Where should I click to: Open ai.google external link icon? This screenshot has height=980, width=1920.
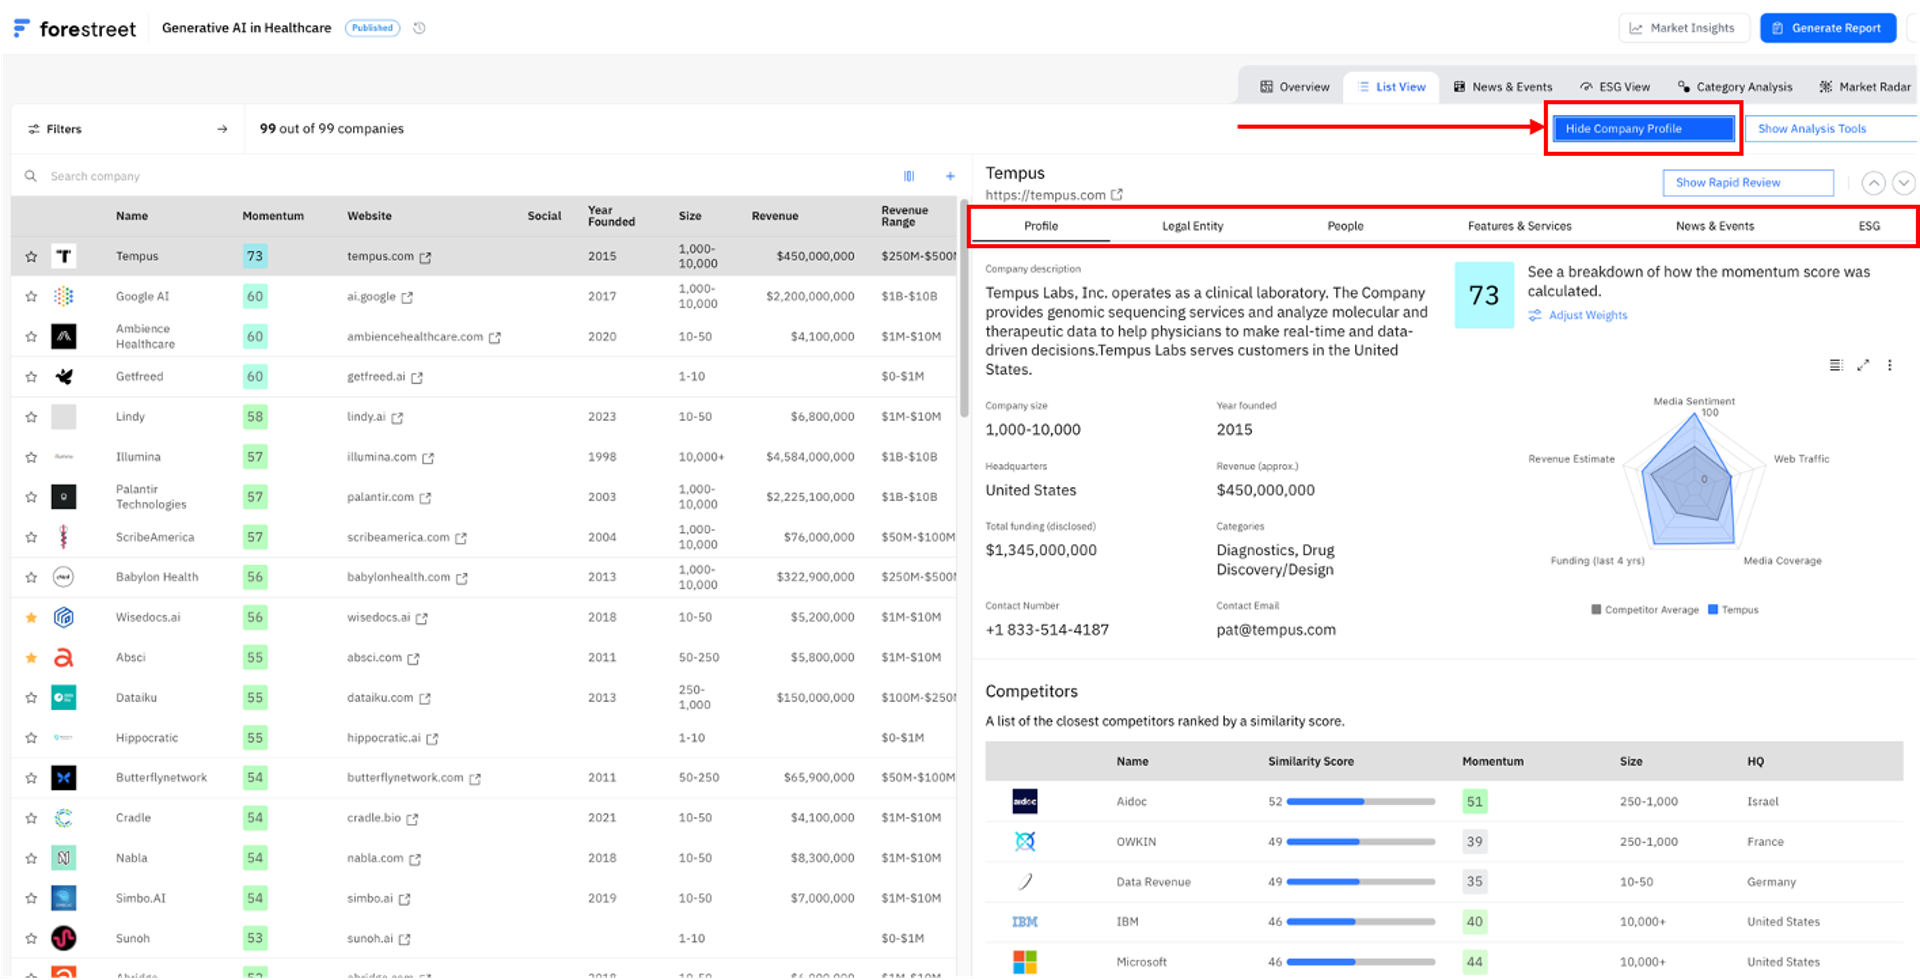(407, 297)
